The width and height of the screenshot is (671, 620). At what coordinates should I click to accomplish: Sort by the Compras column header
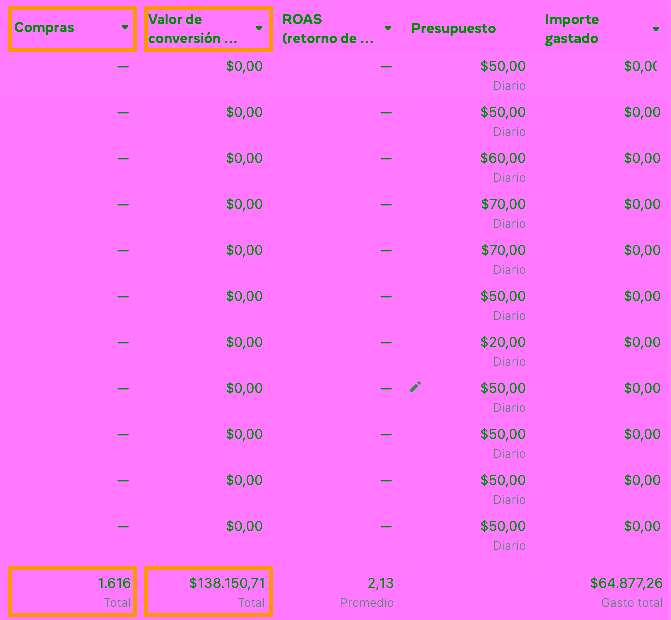coord(45,28)
